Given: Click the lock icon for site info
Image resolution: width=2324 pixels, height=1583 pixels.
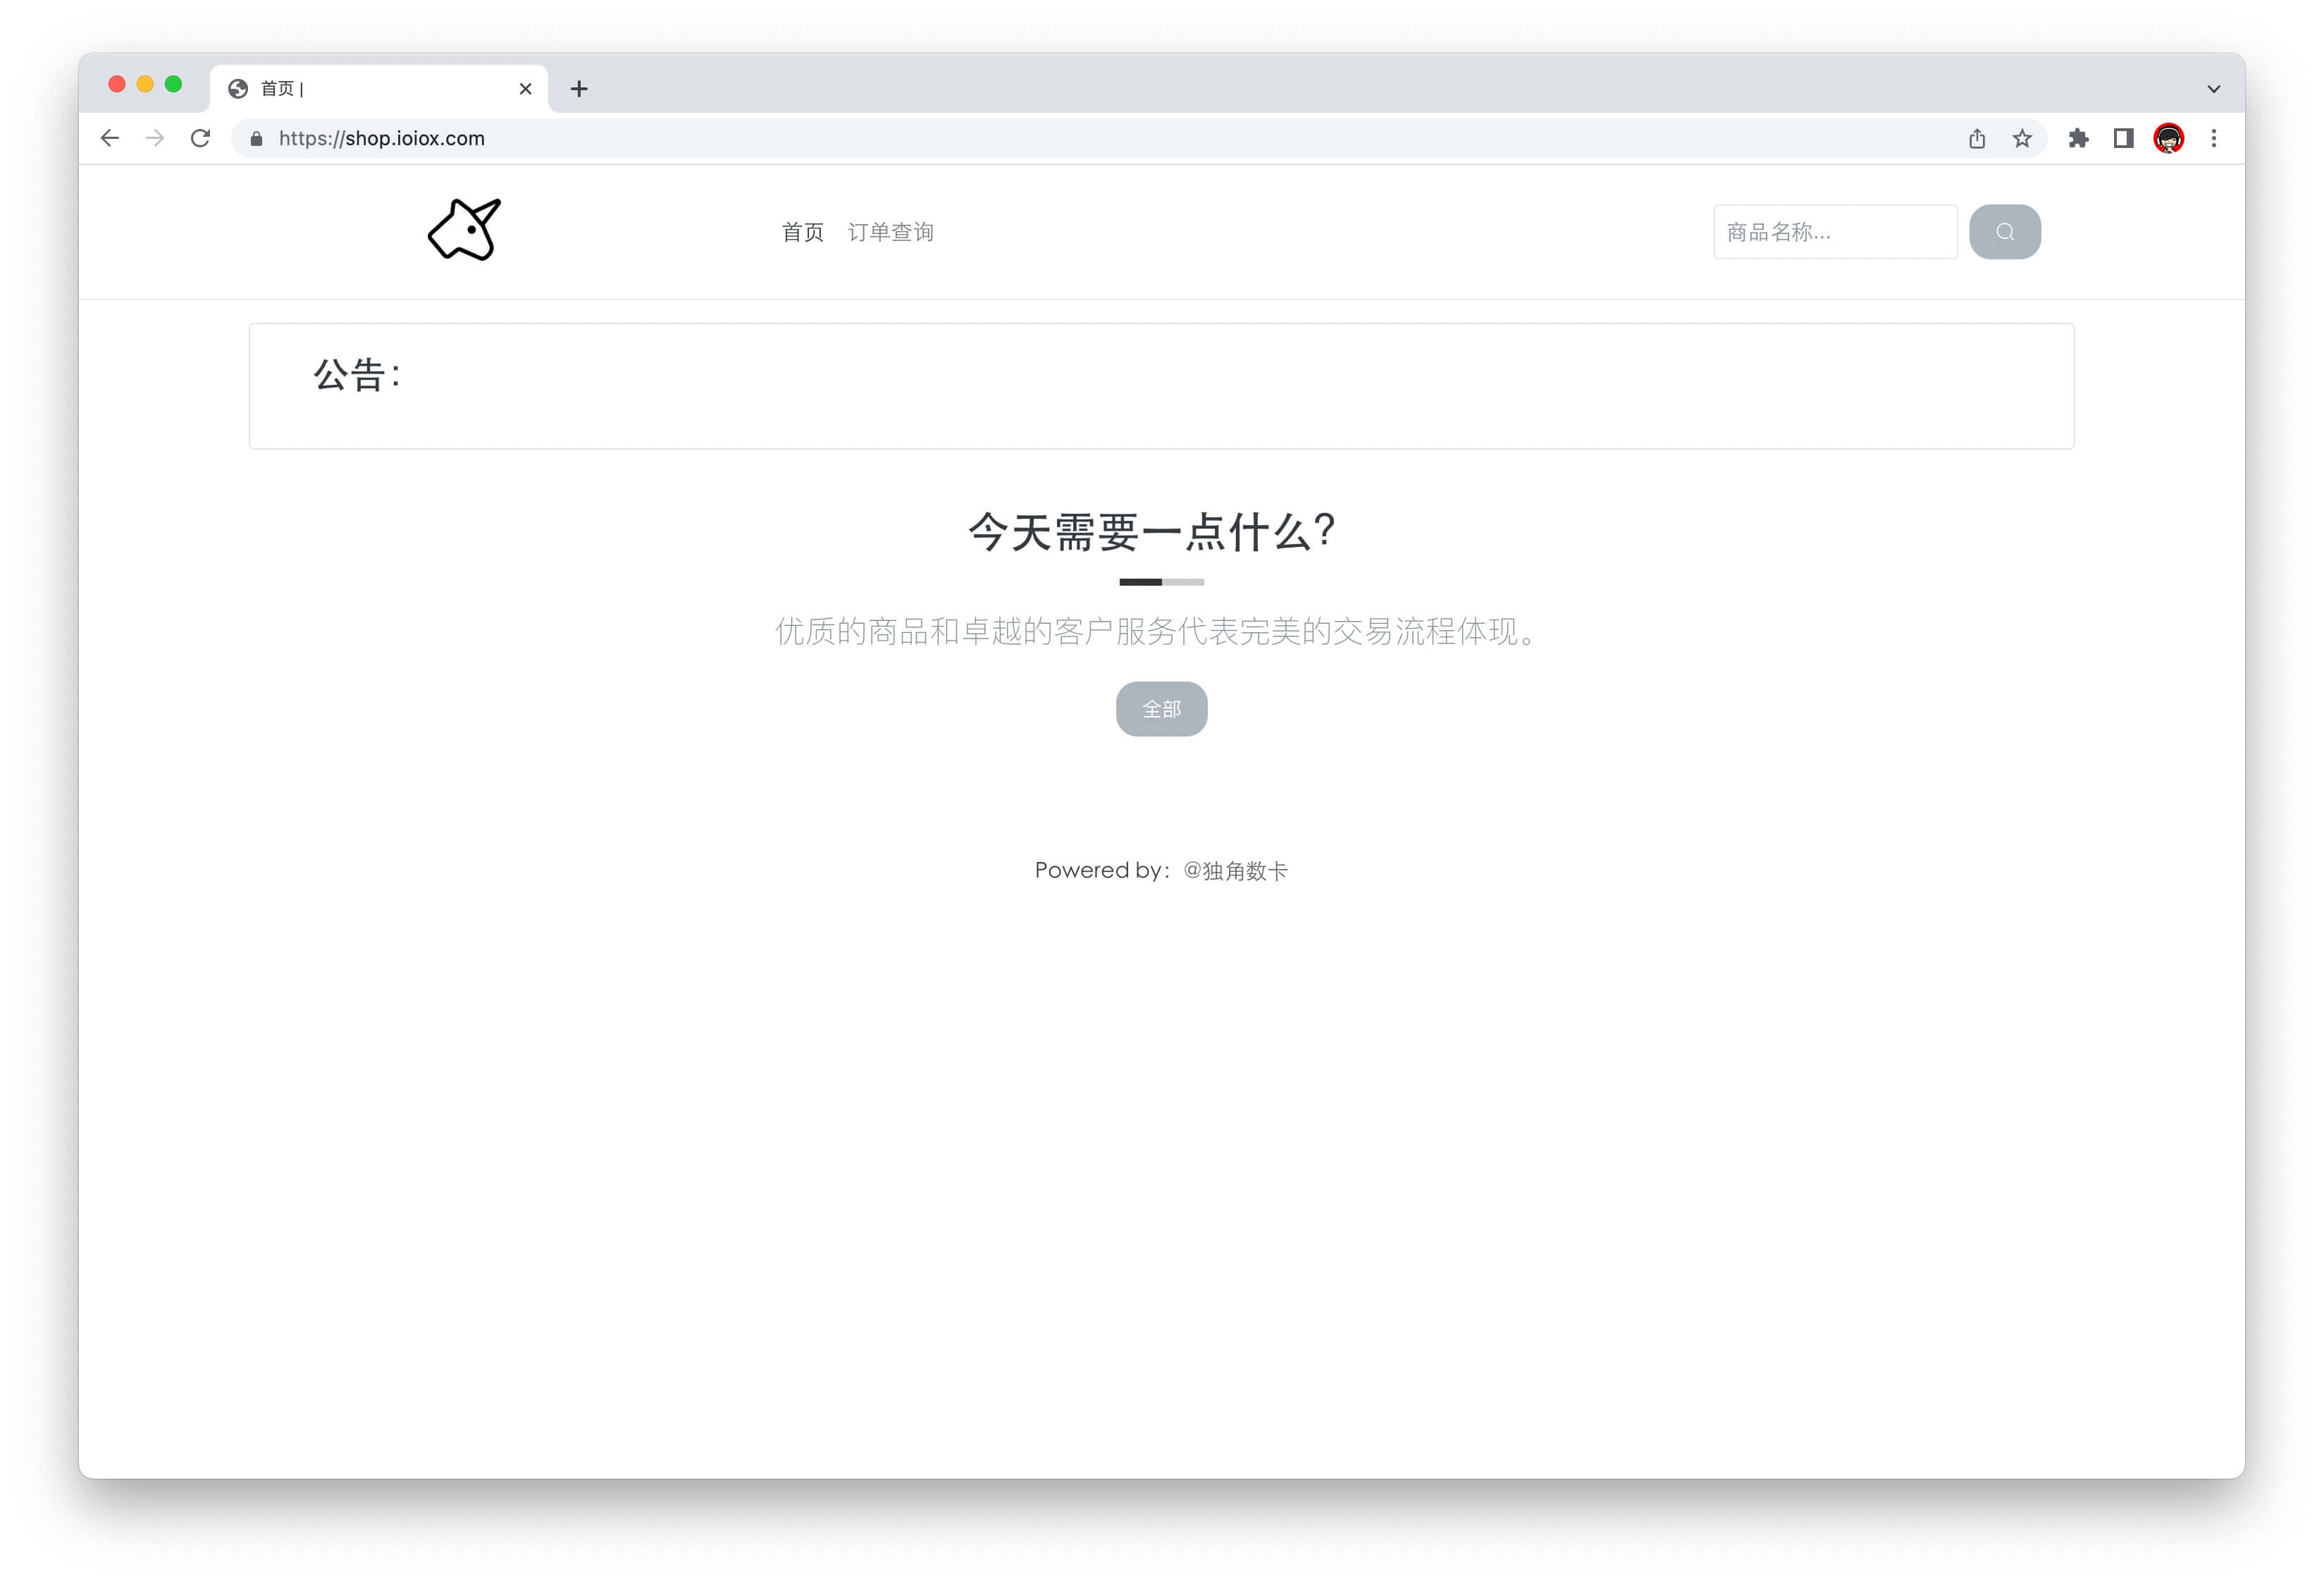Looking at the screenshot, I should click(256, 139).
